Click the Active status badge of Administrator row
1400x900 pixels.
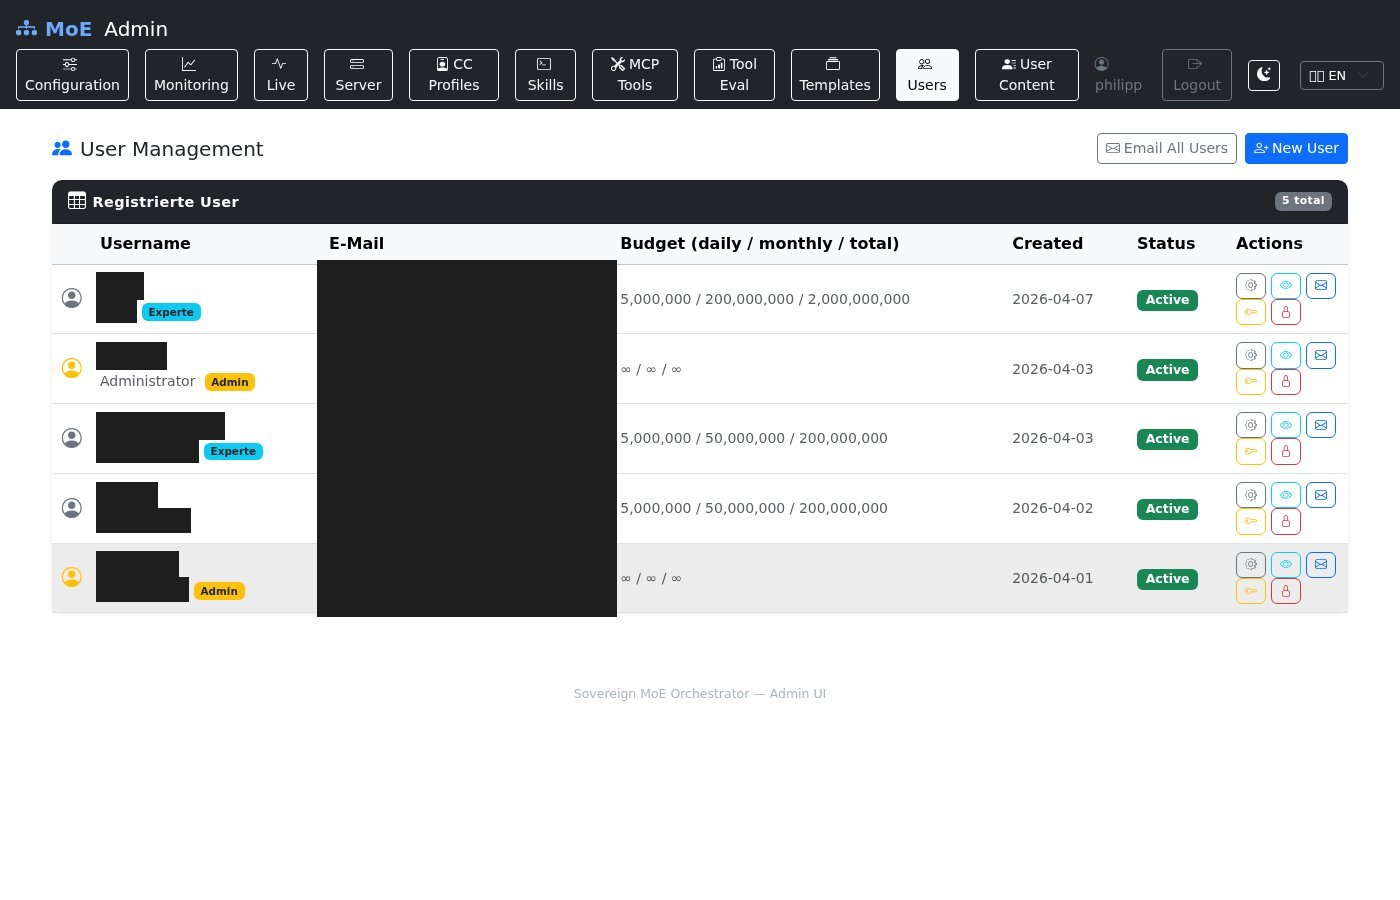click(x=1167, y=370)
